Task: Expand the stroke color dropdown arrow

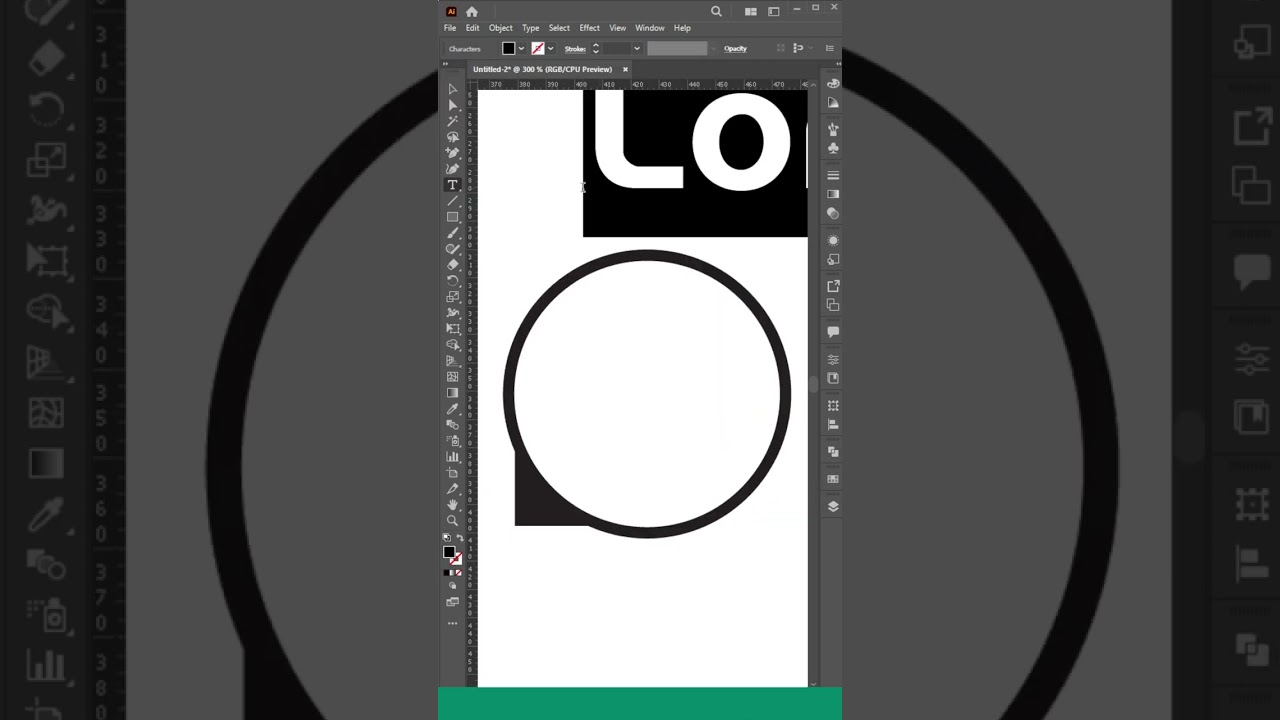Action: point(550,48)
